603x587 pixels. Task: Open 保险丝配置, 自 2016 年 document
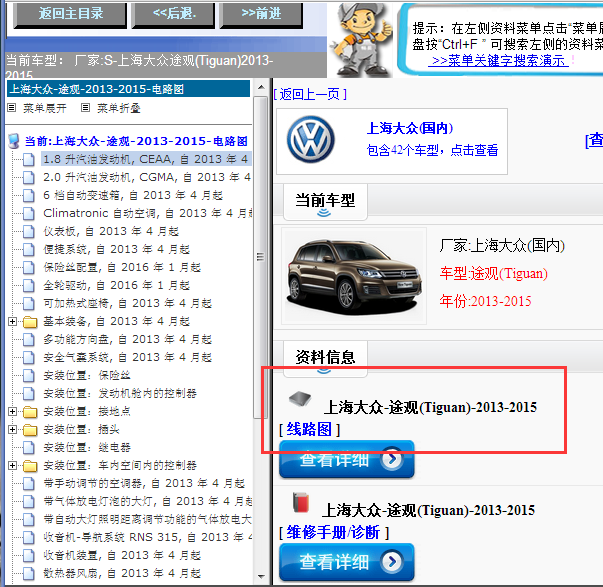click(x=122, y=267)
